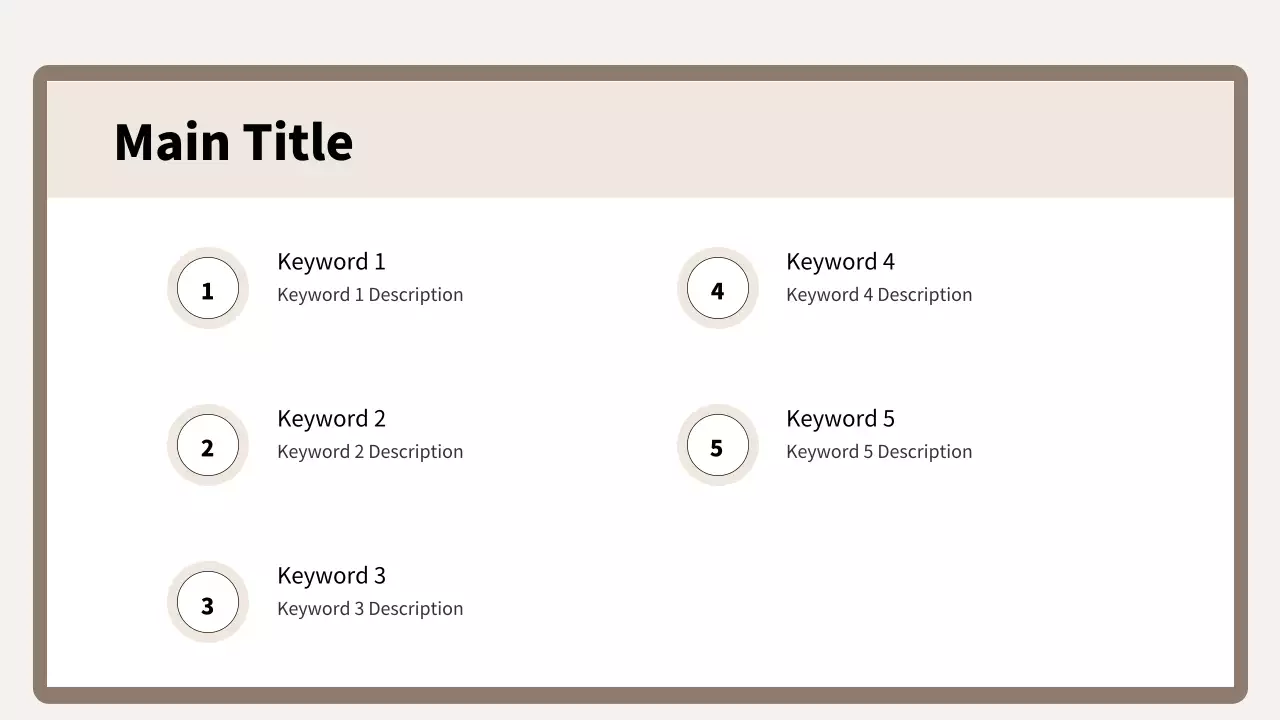Click the light gray background outside the frame

pyautogui.click(x=640, y=30)
